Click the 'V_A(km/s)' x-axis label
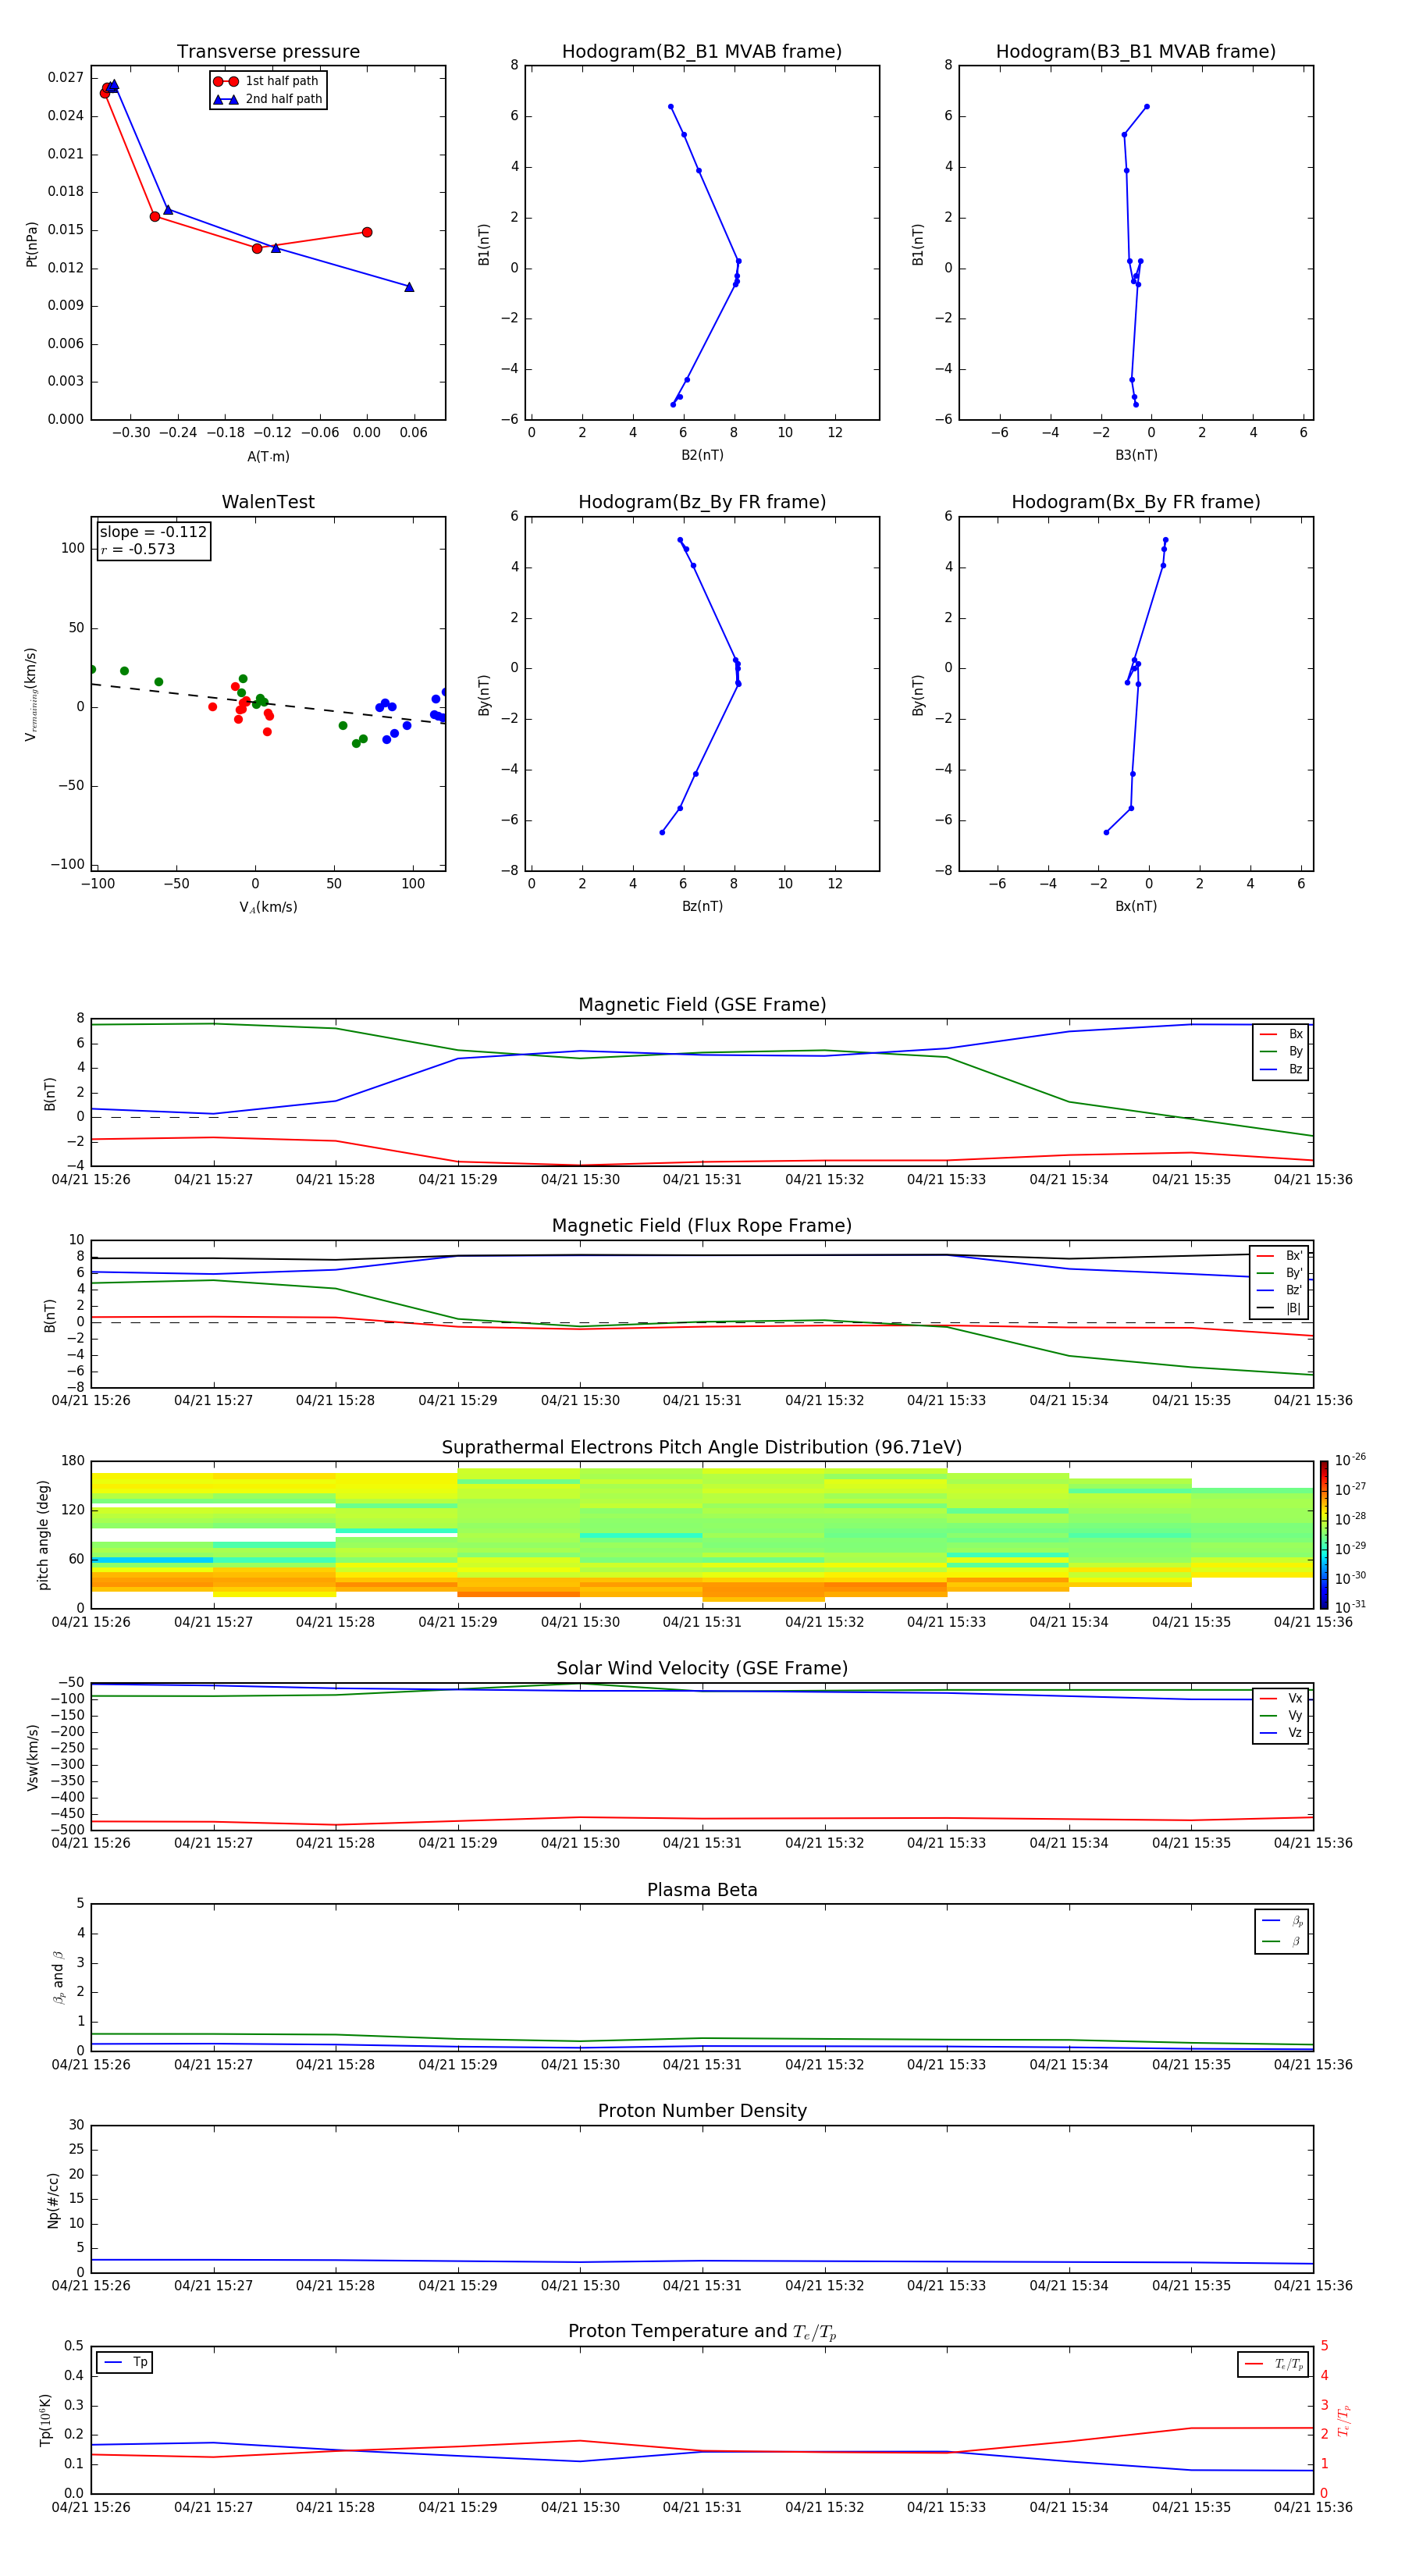The image size is (1405, 2576). [268, 907]
